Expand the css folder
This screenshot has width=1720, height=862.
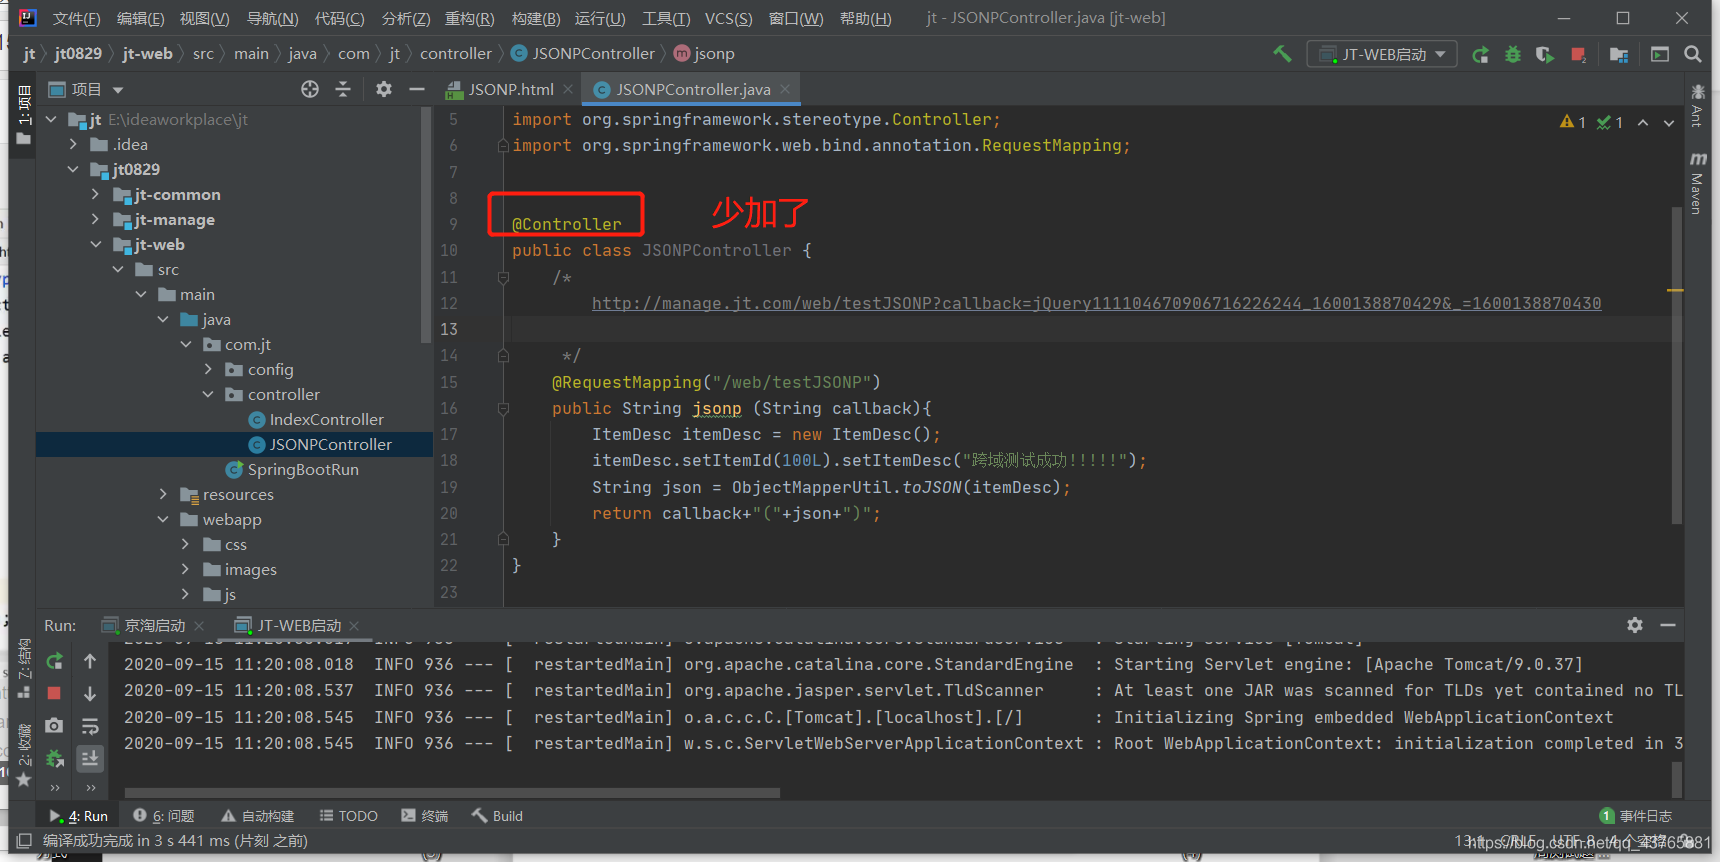(x=186, y=544)
